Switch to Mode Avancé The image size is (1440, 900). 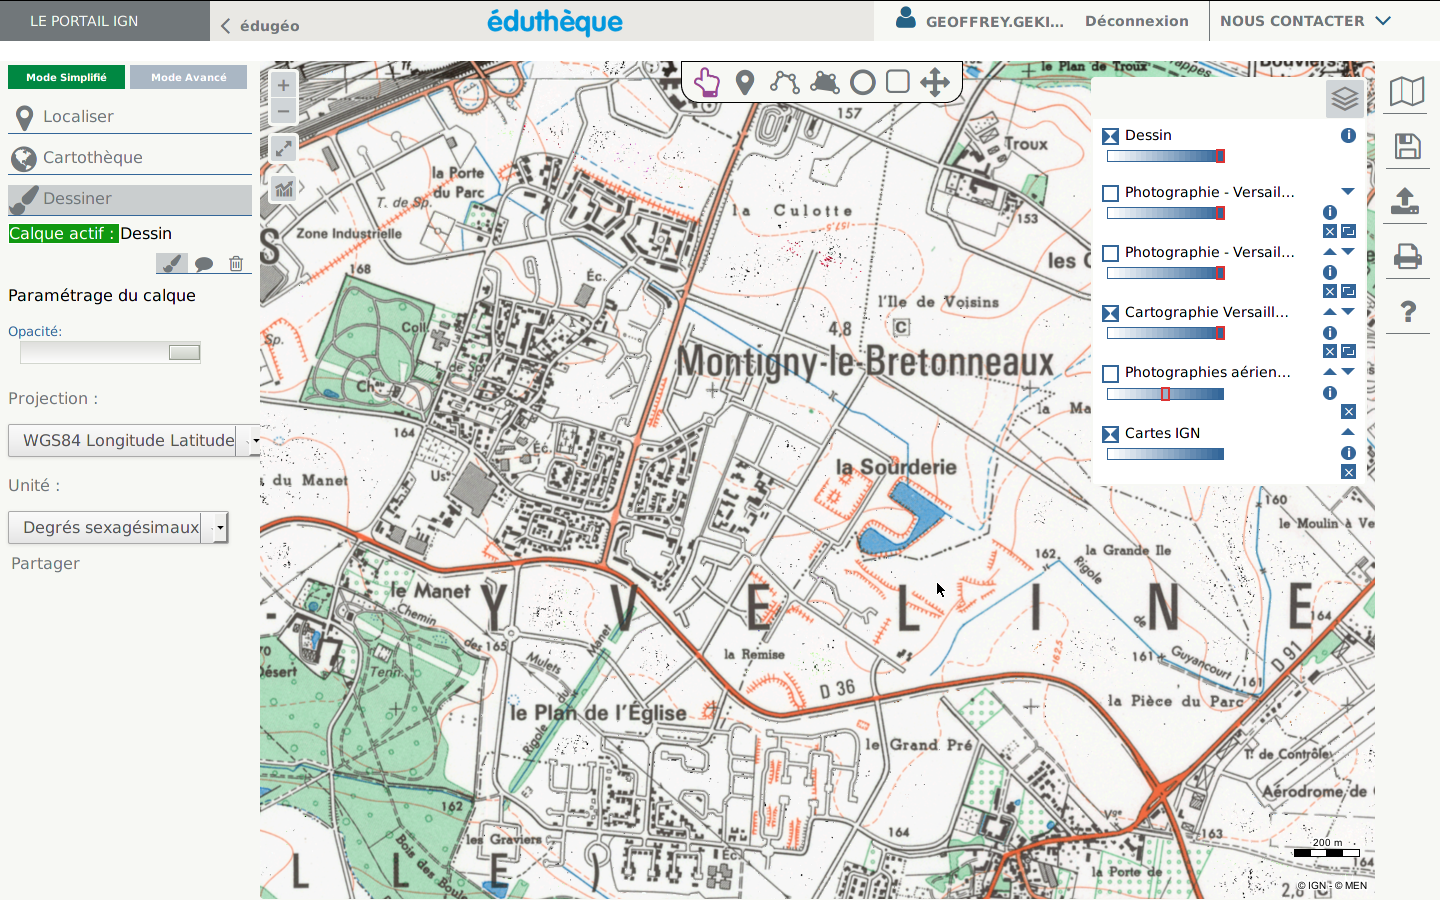[x=189, y=77]
